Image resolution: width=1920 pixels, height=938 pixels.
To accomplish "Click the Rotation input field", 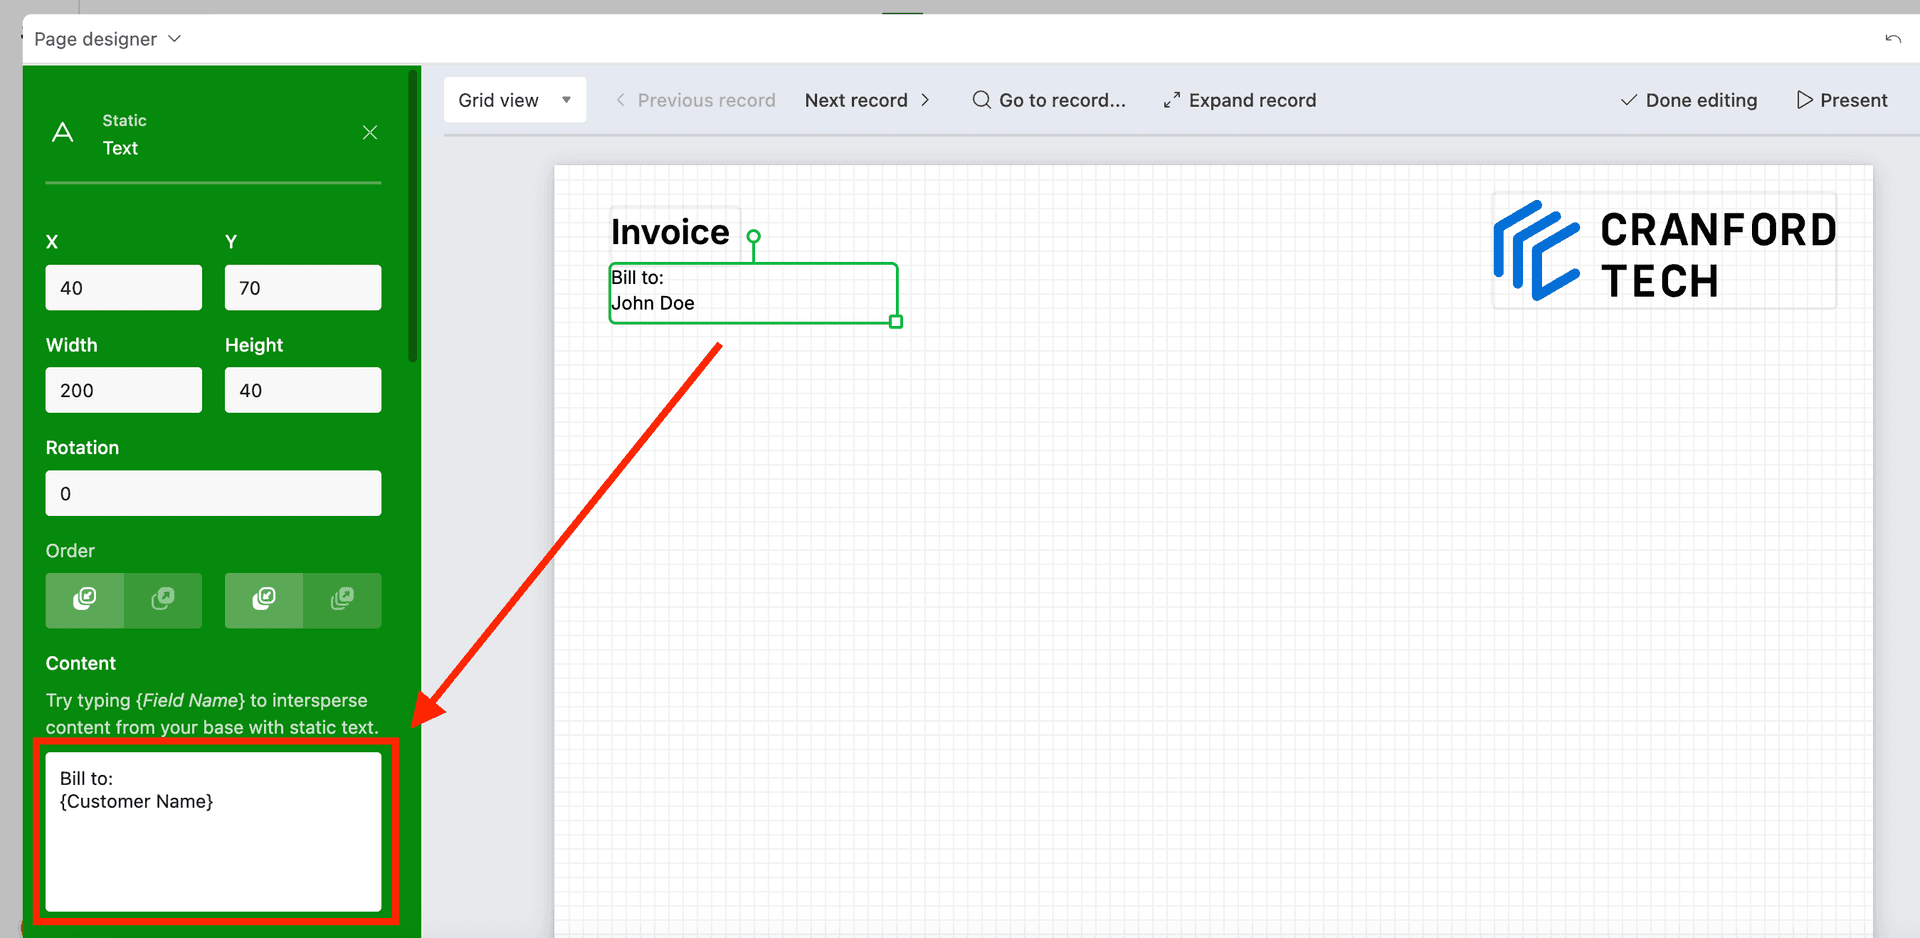I will [213, 493].
